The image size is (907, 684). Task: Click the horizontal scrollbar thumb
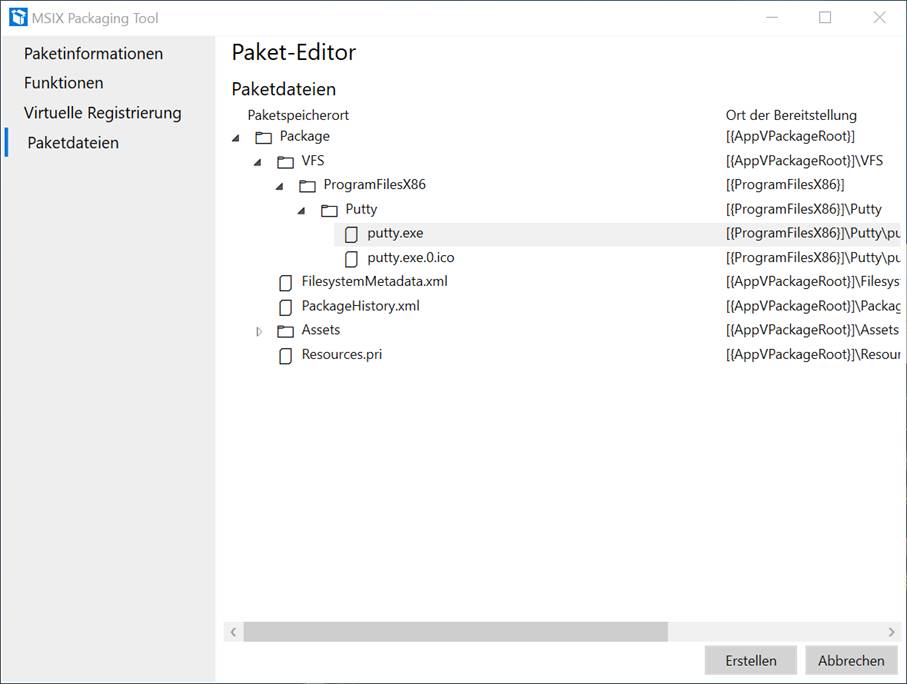tap(456, 632)
